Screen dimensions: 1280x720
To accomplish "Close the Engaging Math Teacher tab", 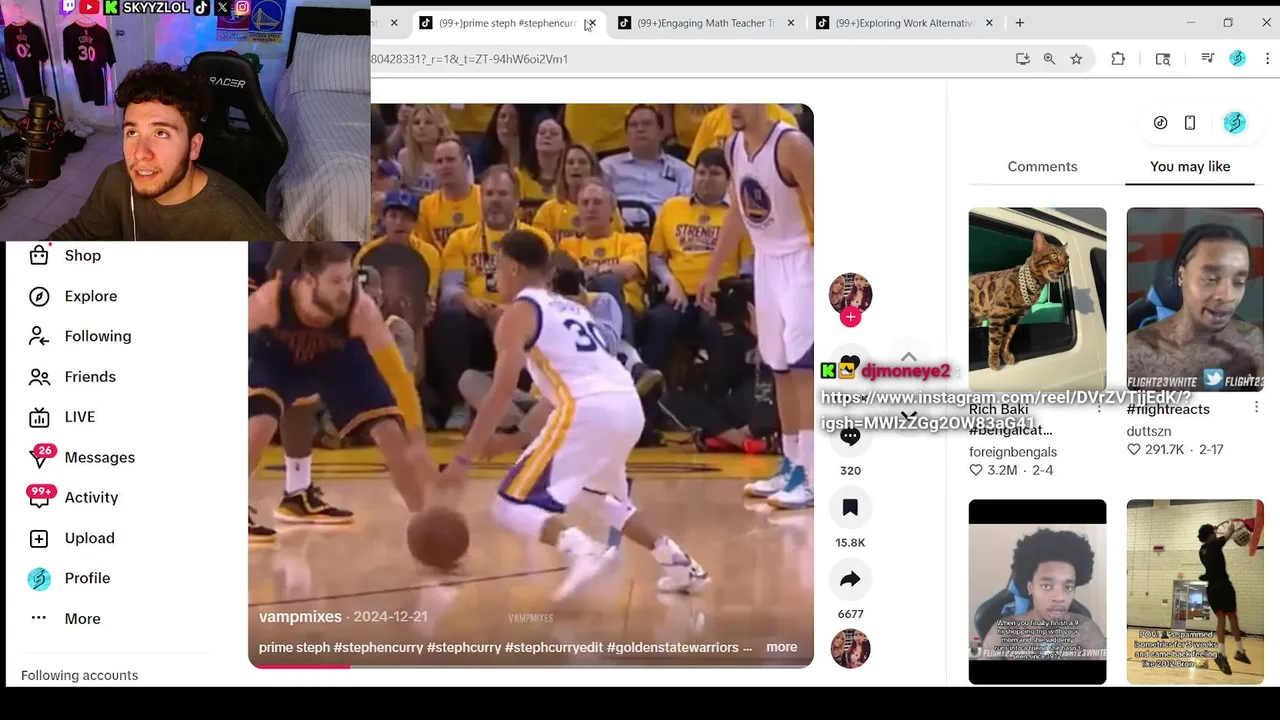I will [790, 23].
